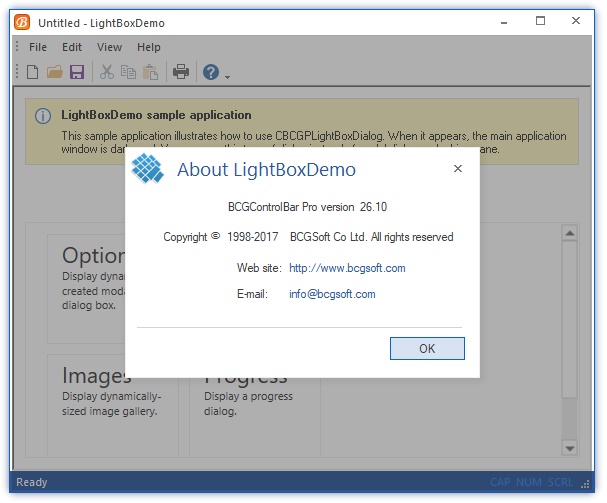Click the orange application icon in title bar
The image size is (607, 503).
click(22, 22)
